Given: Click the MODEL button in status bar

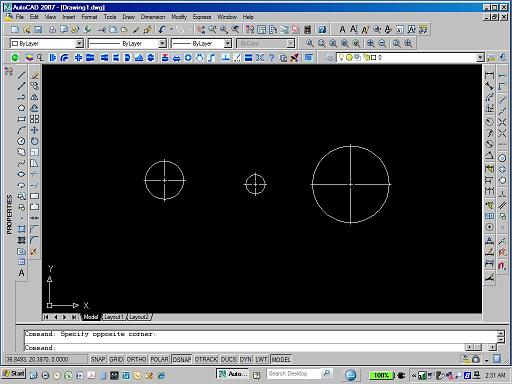Looking at the screenshot, I should pos(281,359).
